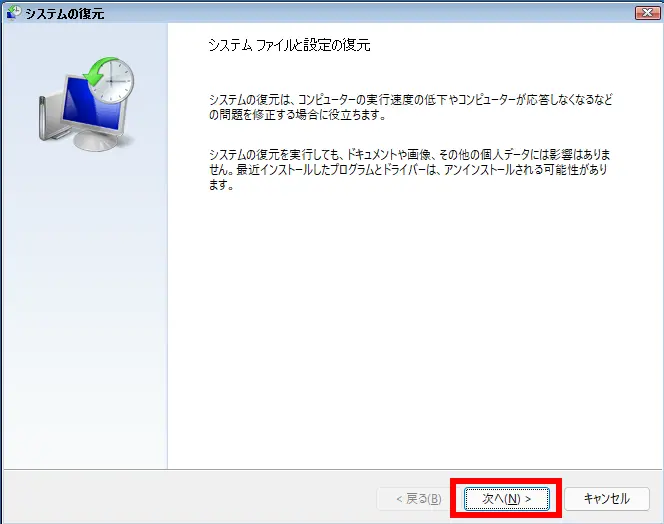Image resolution: width=664 pixels, height=524 pixels.
Task: Click the grayed-out < 戻る(B) button
Action: click(418, 499)
